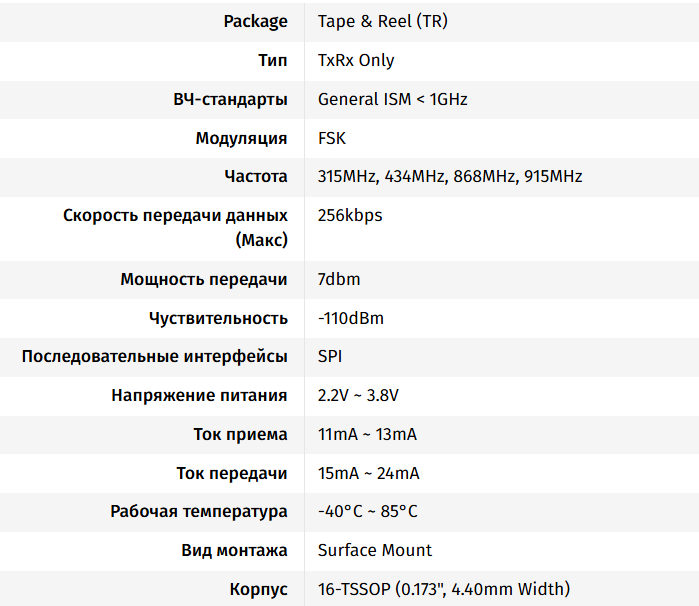Click the Ток передачи label
Screen dimensions: 699x606
coord(233,474)
